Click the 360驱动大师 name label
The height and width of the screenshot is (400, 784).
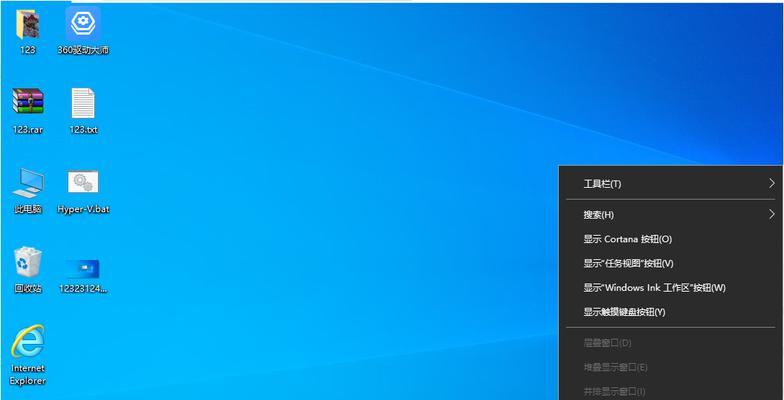point(83,50)
